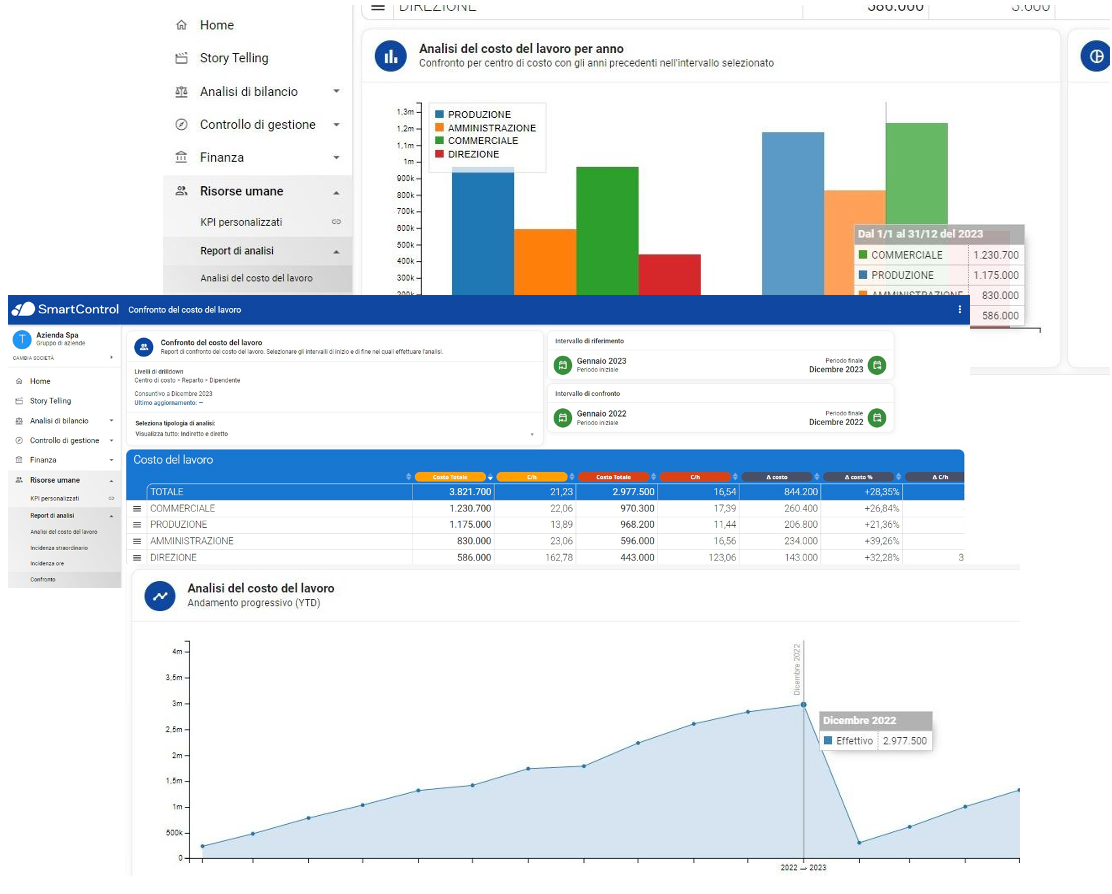Collapse Risorse umane in enlarged background sidebar

pyautogui.click(x=336, y=192)
